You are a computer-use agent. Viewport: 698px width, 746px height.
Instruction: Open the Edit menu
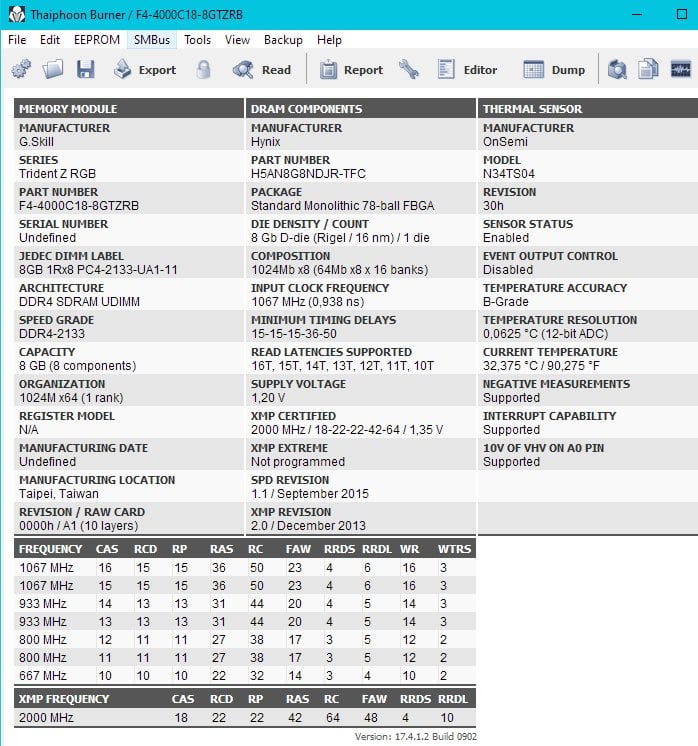tap(50, 40)
